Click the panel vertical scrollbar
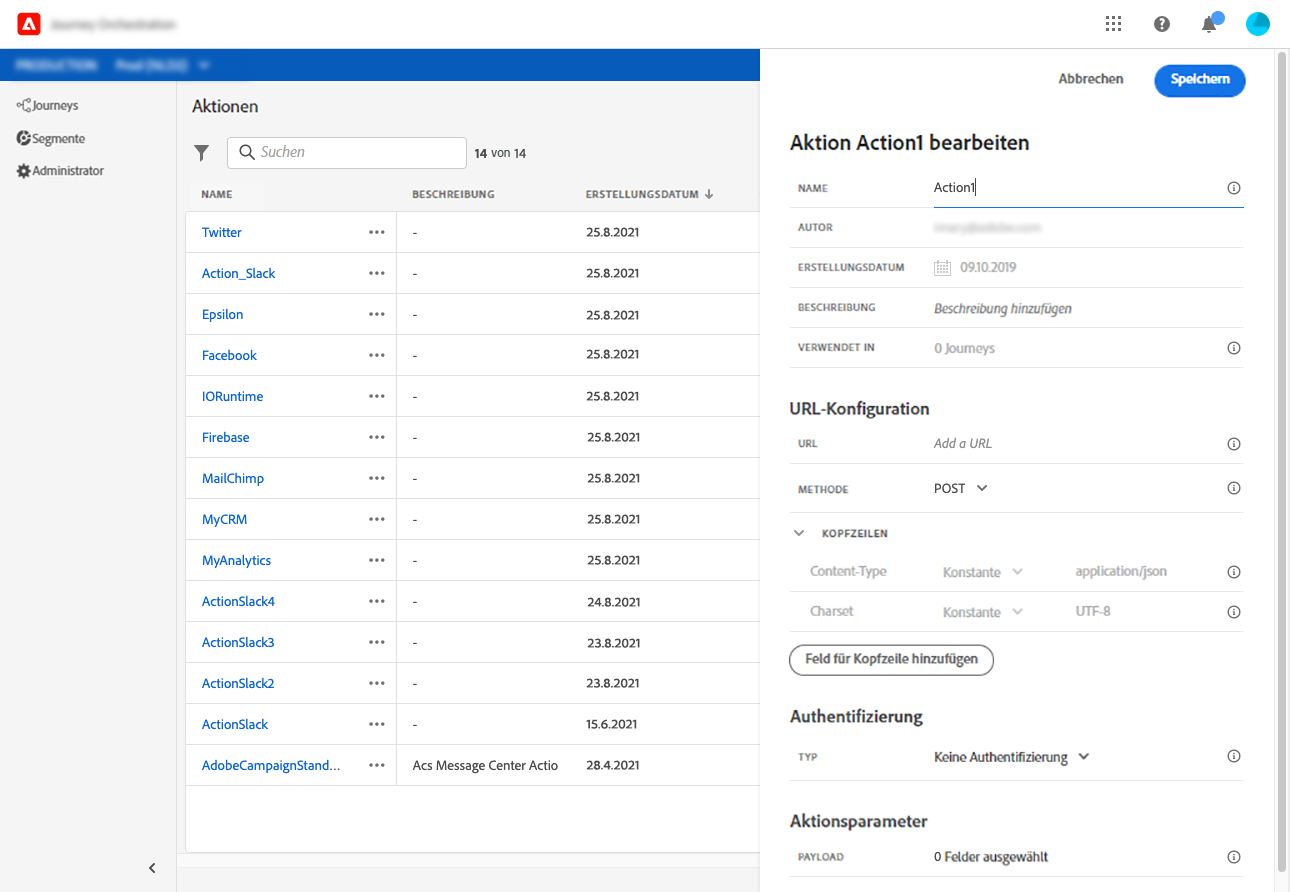Viewport: 1290px width, 892px height. point(1282,460)
